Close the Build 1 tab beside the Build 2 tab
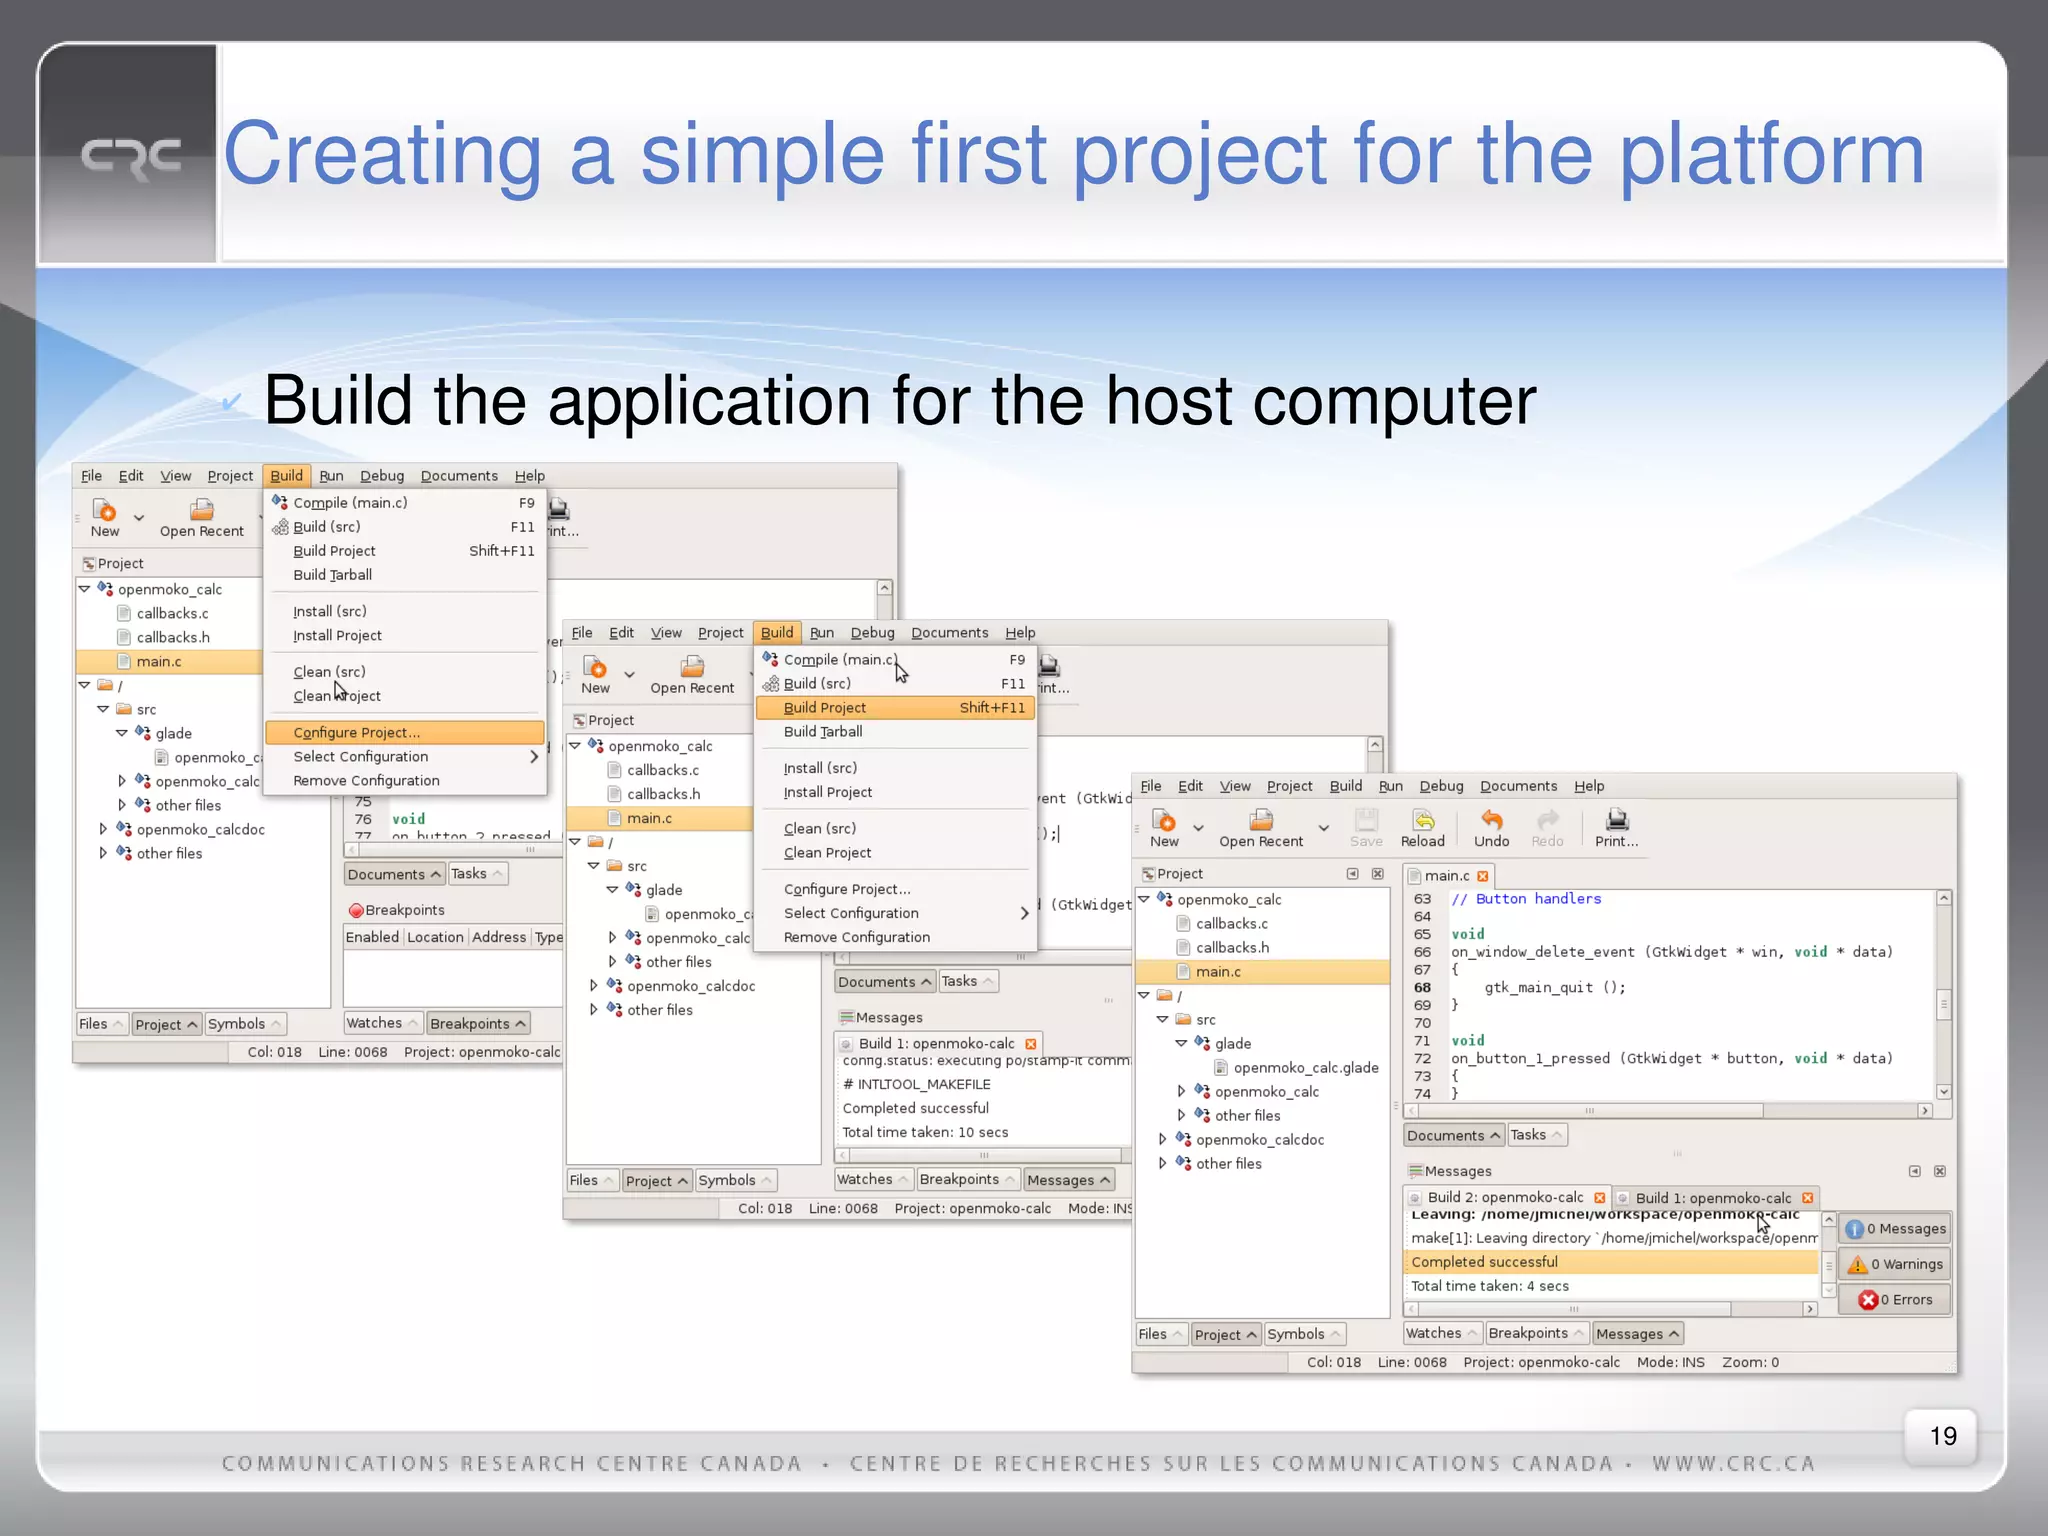Image resolution: width=2048 pixels, height=1536 pixels. coord(1807,1198)
